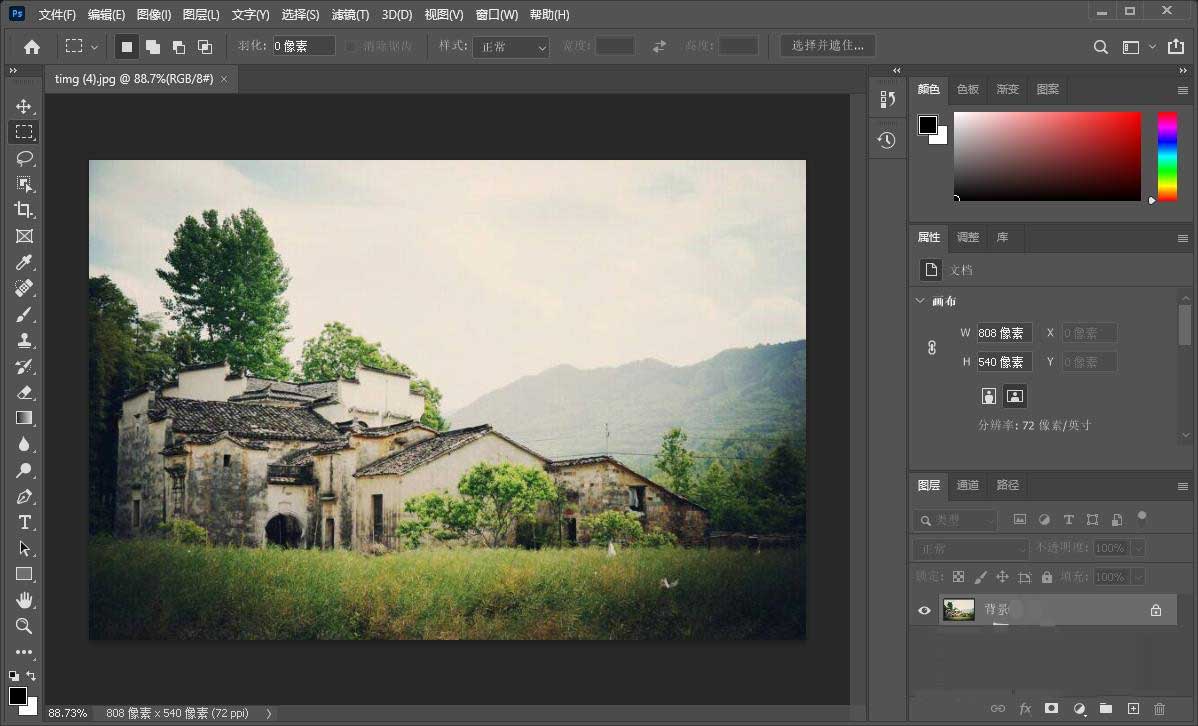This screenshot has width=1198, height=726.
Task: Set canvas orientation to portrait
Action: [x=989, y=396]
